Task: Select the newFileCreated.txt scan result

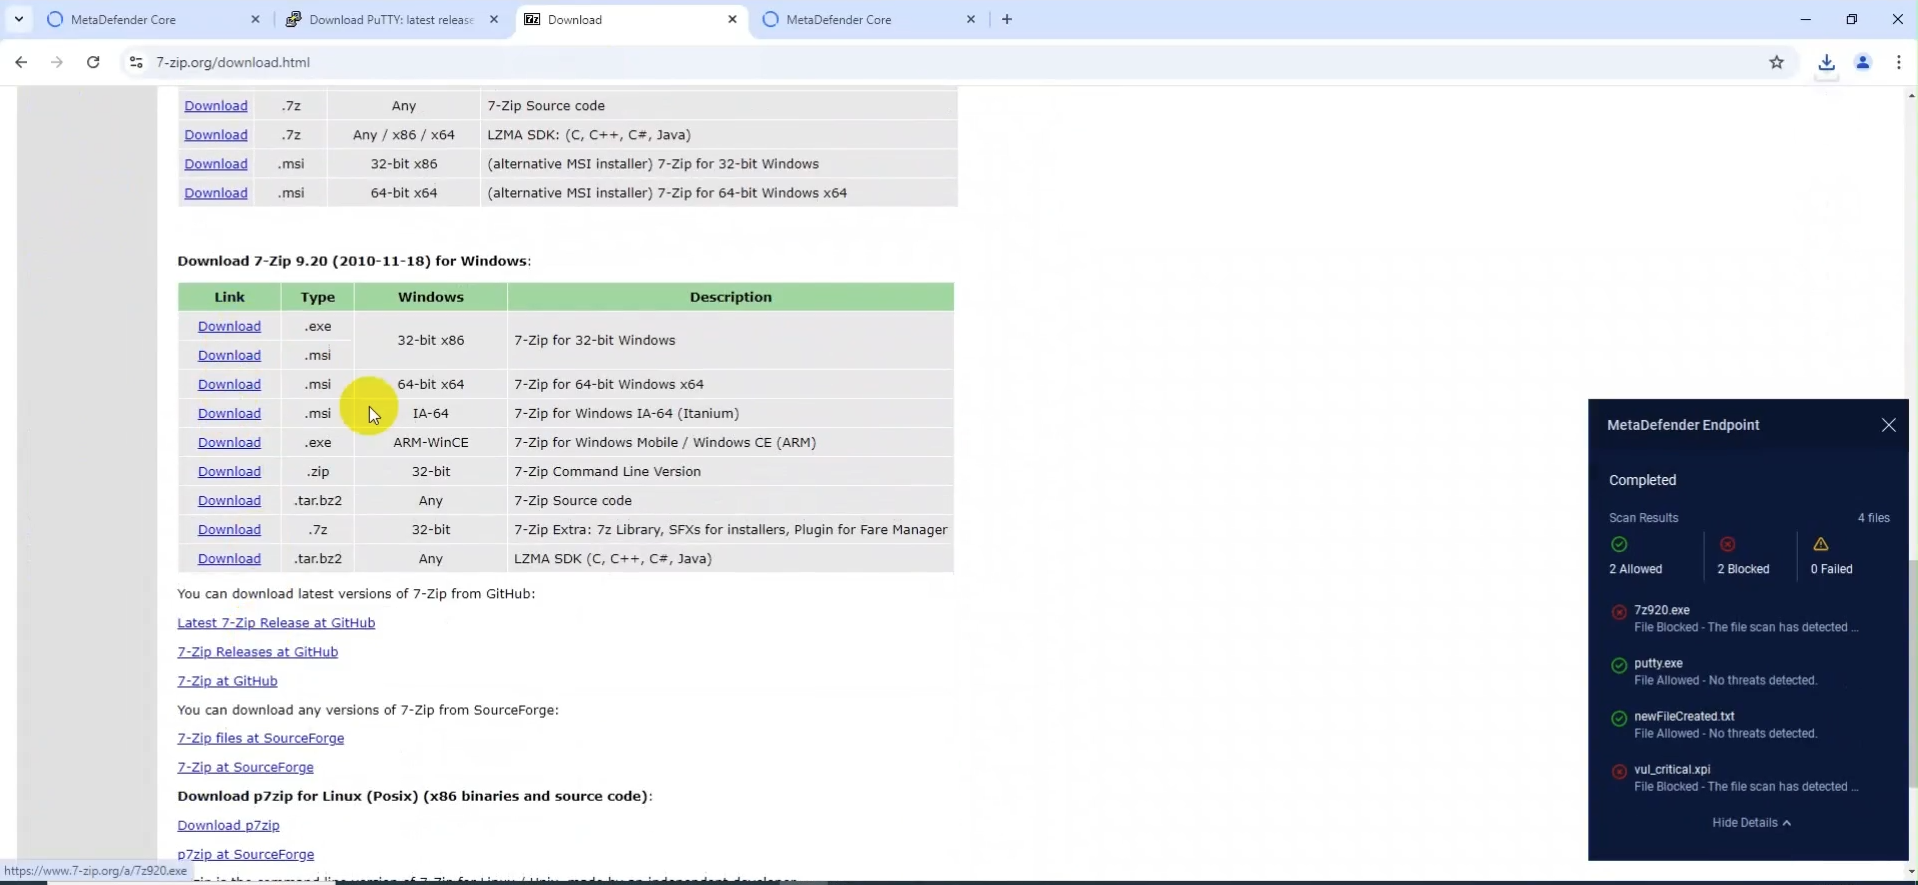Action: [1746, 724]
